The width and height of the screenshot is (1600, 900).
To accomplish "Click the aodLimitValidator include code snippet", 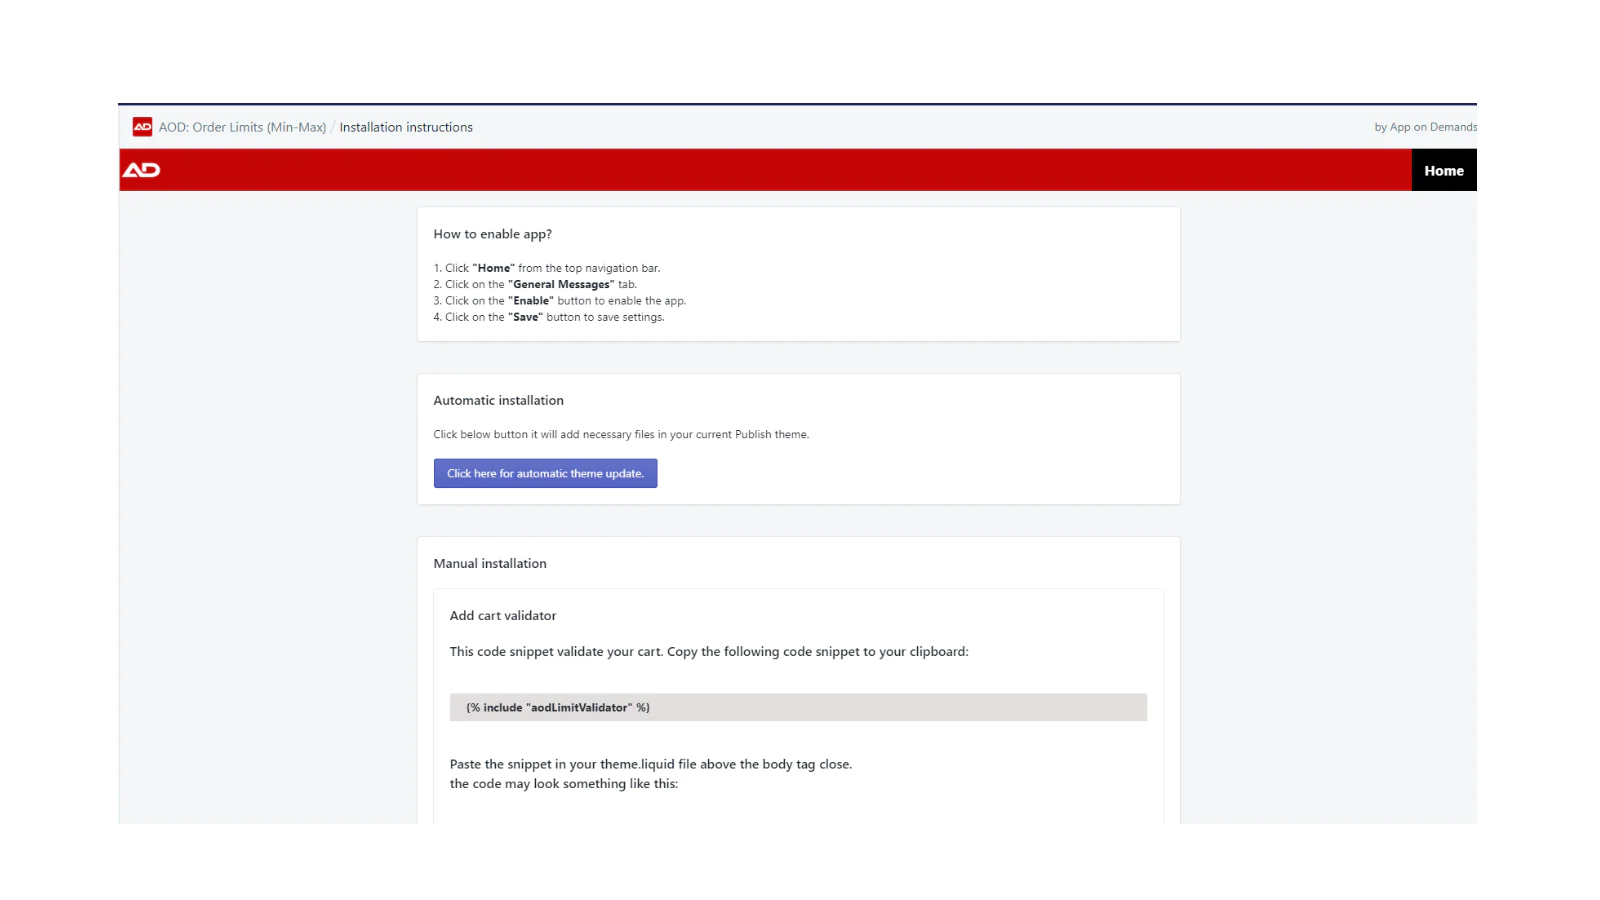I will click(558, 708).
